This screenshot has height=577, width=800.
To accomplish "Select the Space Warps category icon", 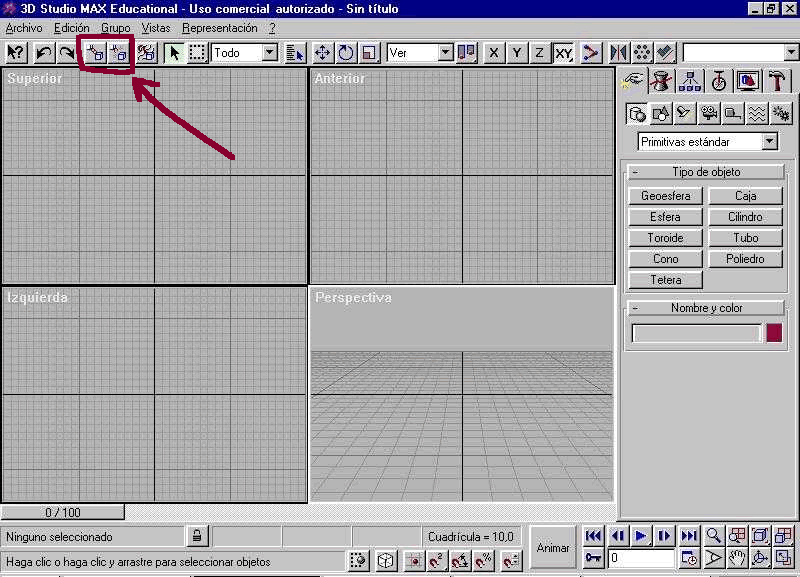I will [x=757, y=114].
